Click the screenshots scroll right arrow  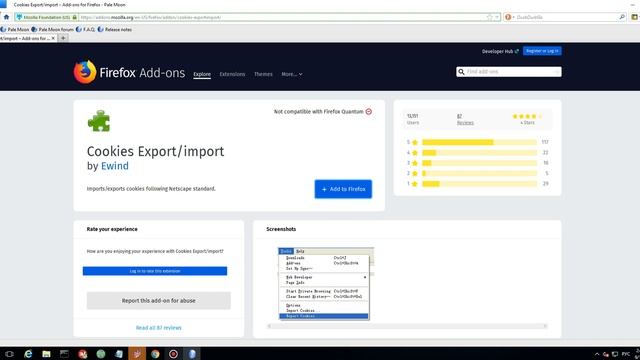[545, 326]
